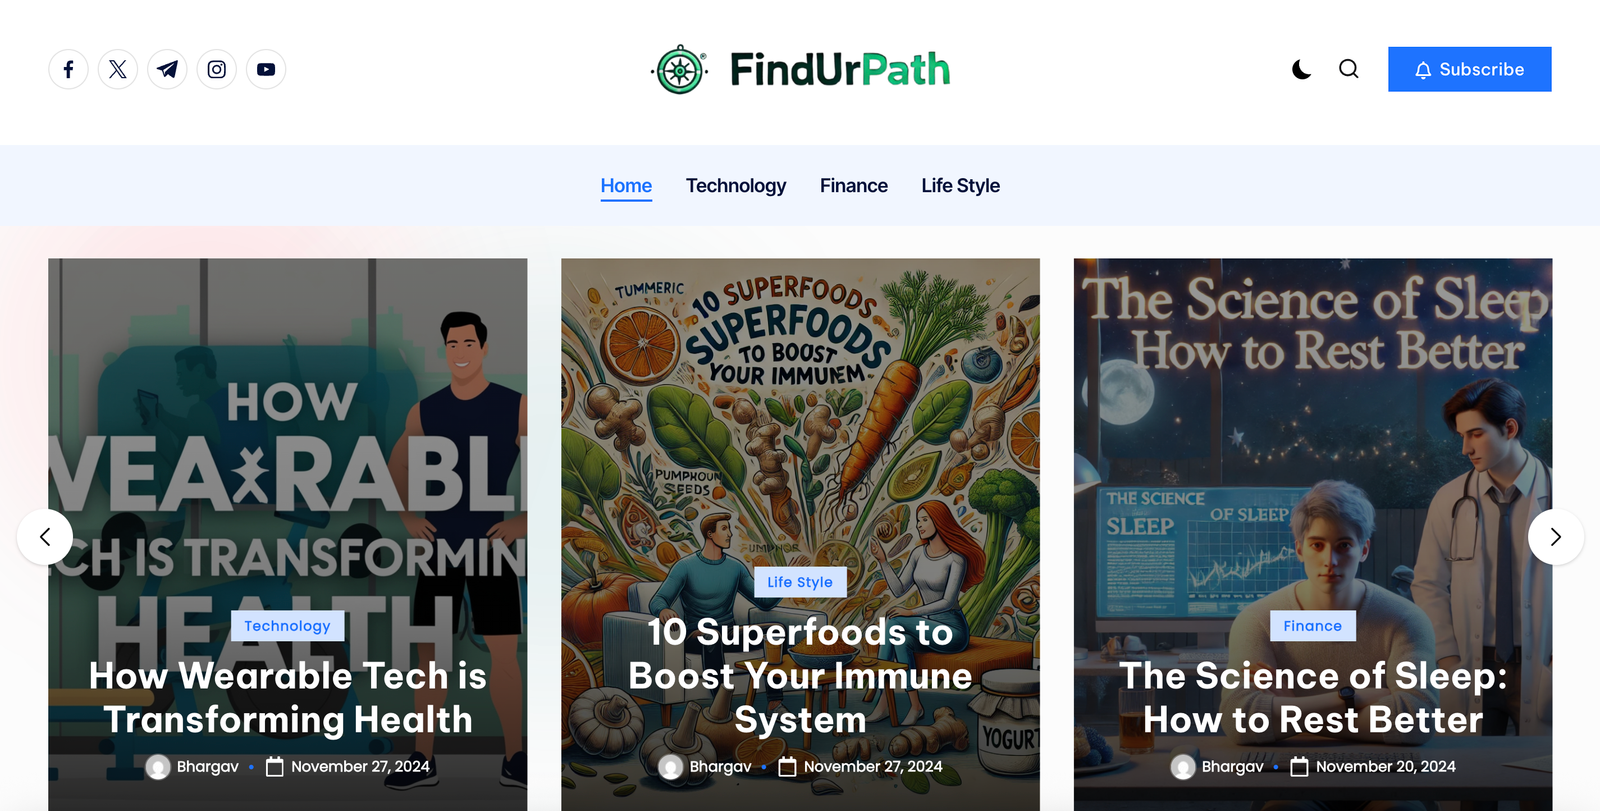Image resolution: width=1600 pixels, height=811 pixels.
Task: Select the Home navigation tab
Action: pos(626,186)
